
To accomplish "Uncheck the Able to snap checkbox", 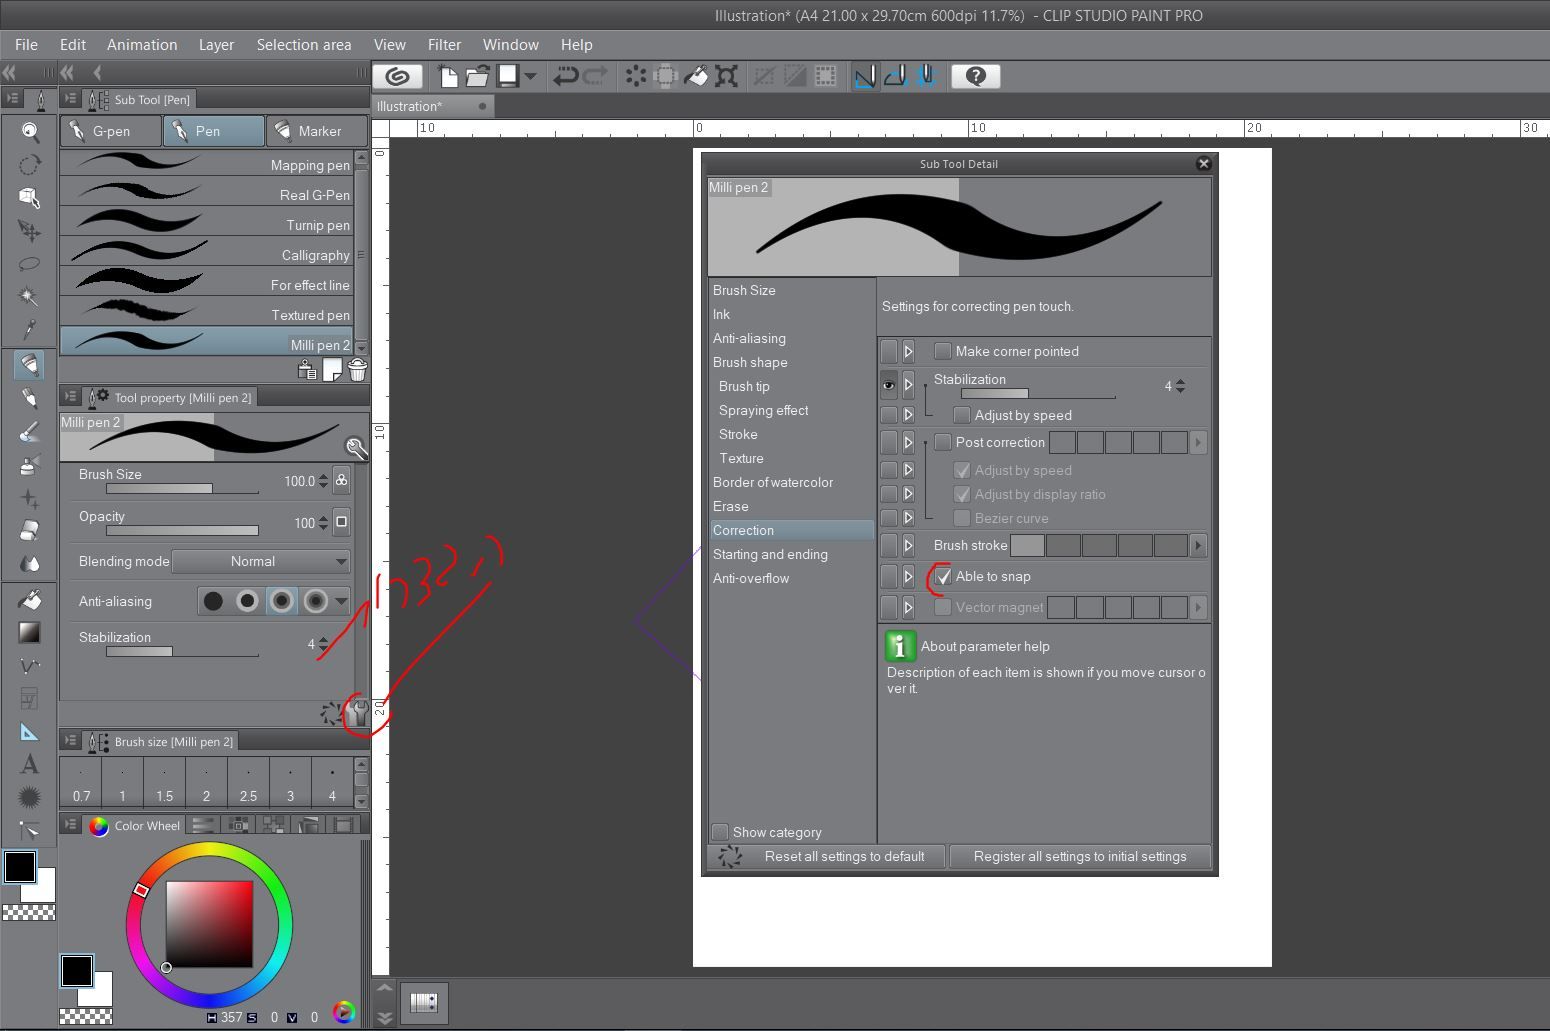I will (943, 577).
